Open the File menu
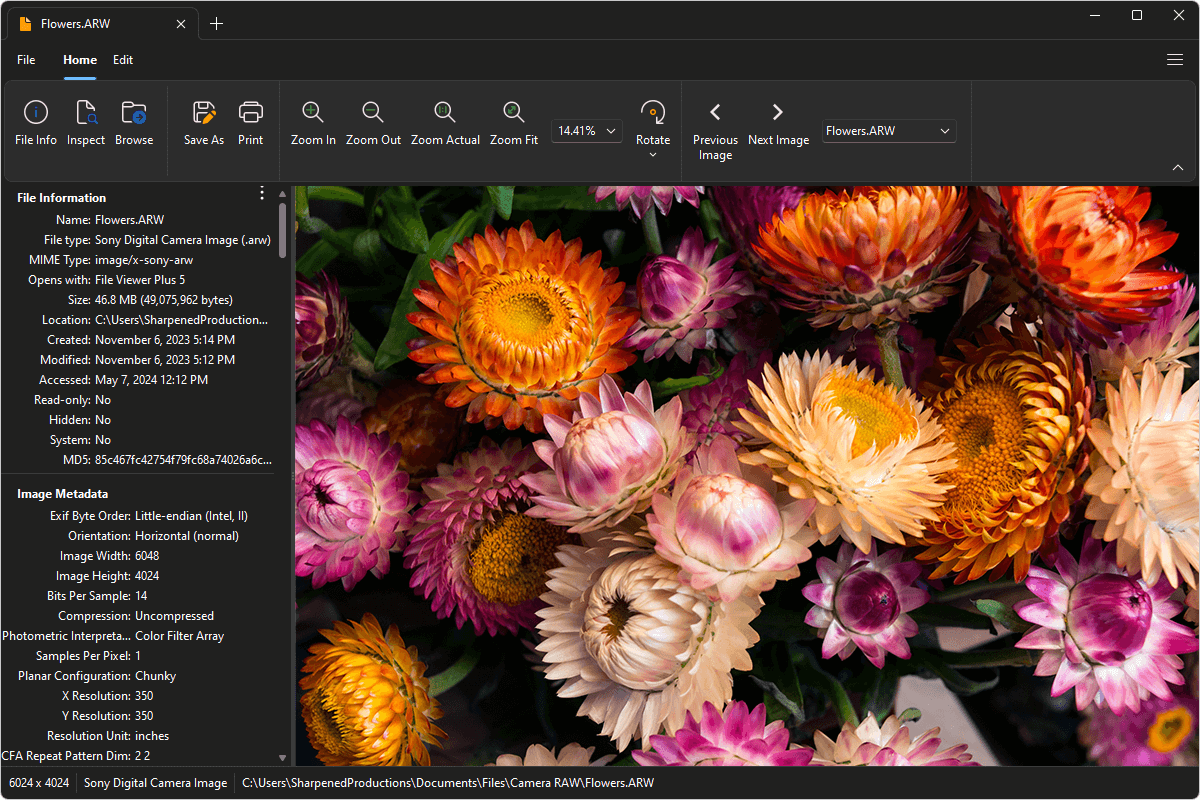This screenshot has height=800, width=1200. point(26,60)
